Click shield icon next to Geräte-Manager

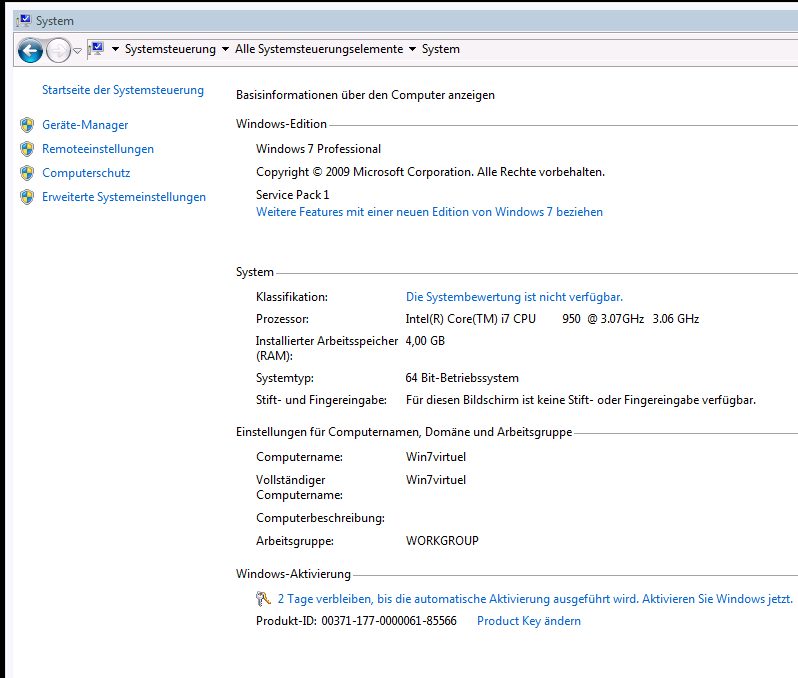point(27,125)
